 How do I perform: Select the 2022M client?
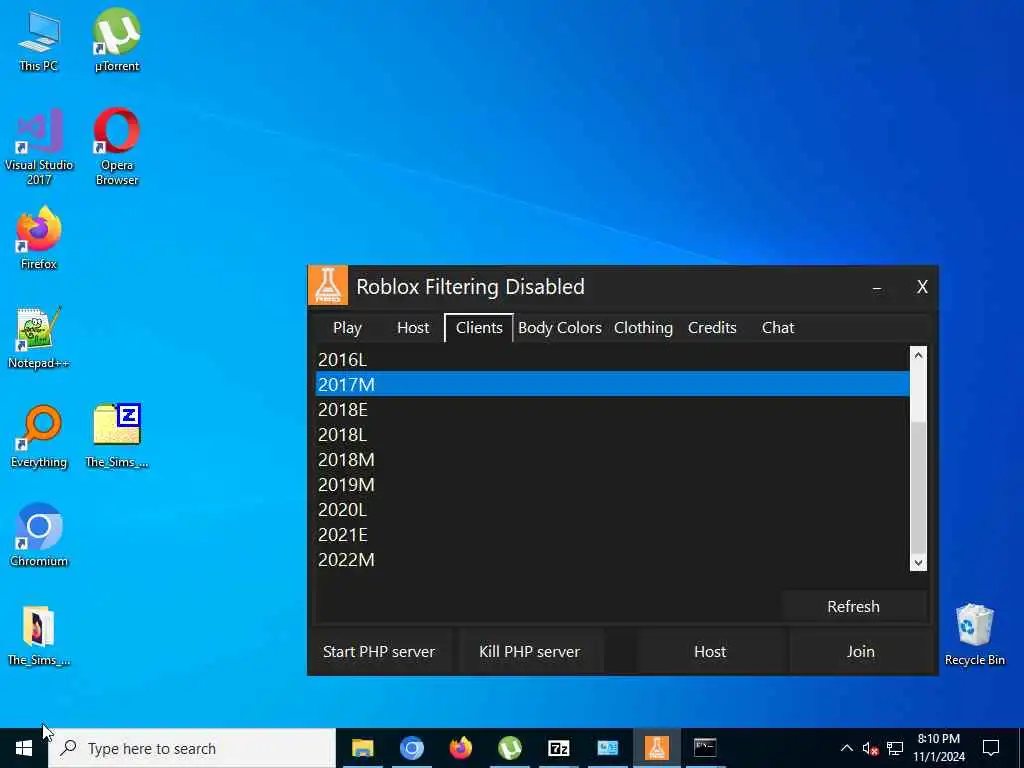[x=612, y=560]
